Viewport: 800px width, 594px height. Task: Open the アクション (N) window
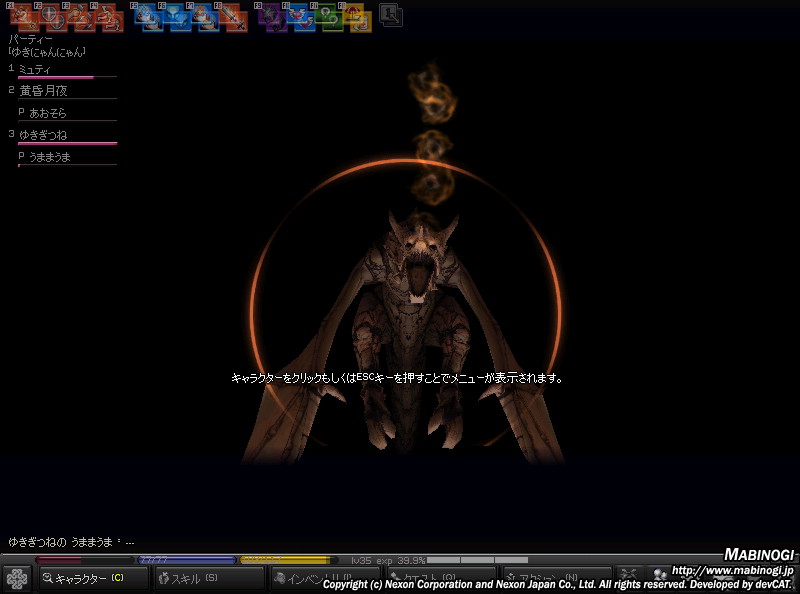(x=557, y=578)
